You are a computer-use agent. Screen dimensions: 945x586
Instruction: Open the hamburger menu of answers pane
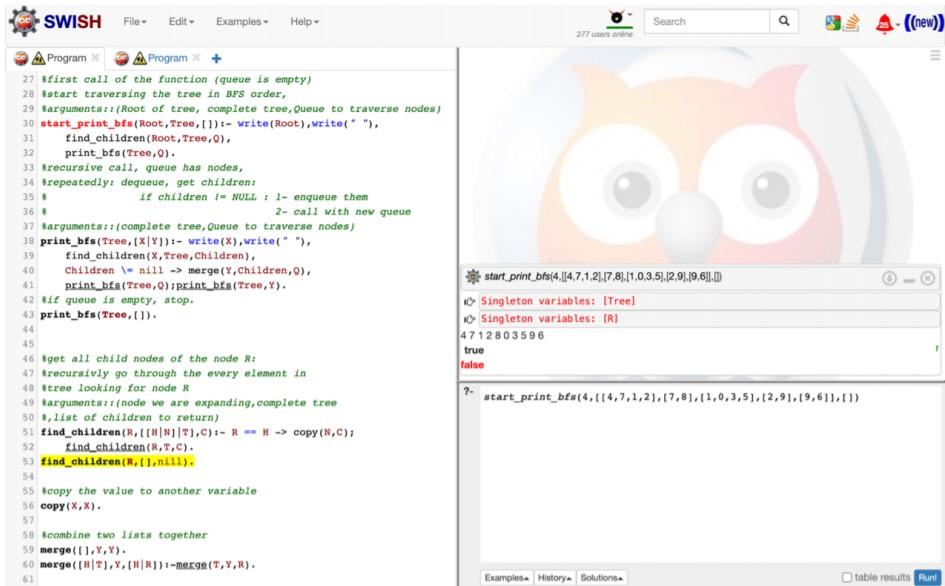(935, 55)
